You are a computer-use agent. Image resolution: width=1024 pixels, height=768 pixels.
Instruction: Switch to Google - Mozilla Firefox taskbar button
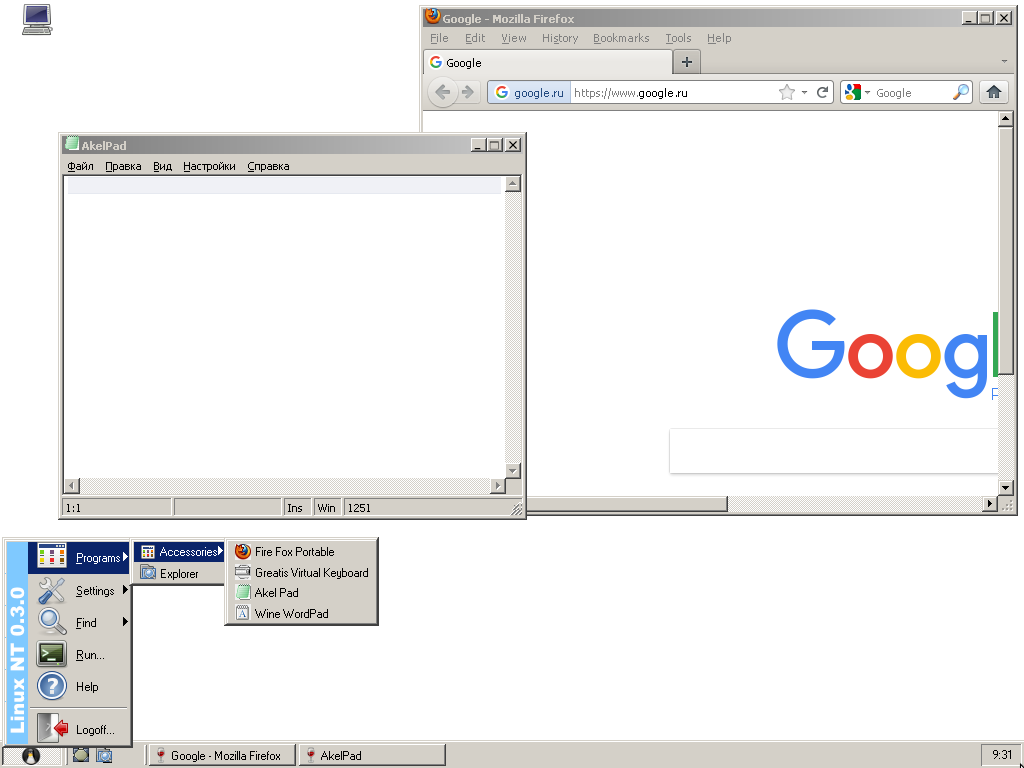coord(222,756)
